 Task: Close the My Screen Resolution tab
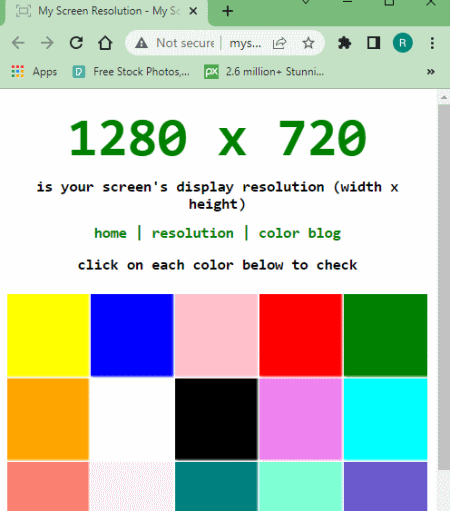(x=193, y=11)
